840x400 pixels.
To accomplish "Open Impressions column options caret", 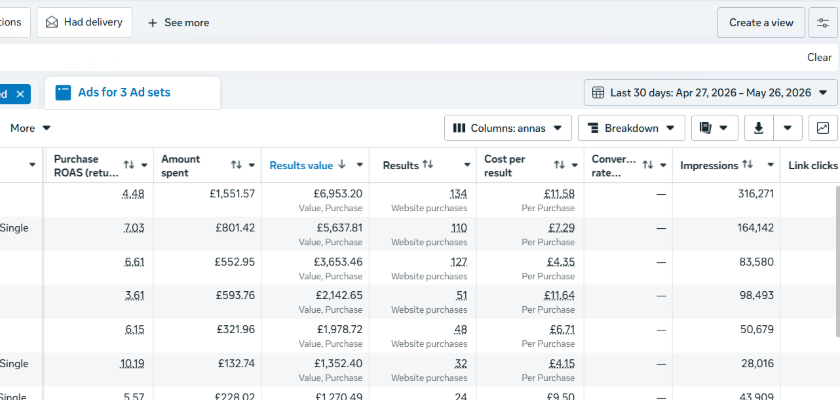I will coord(771,165).
